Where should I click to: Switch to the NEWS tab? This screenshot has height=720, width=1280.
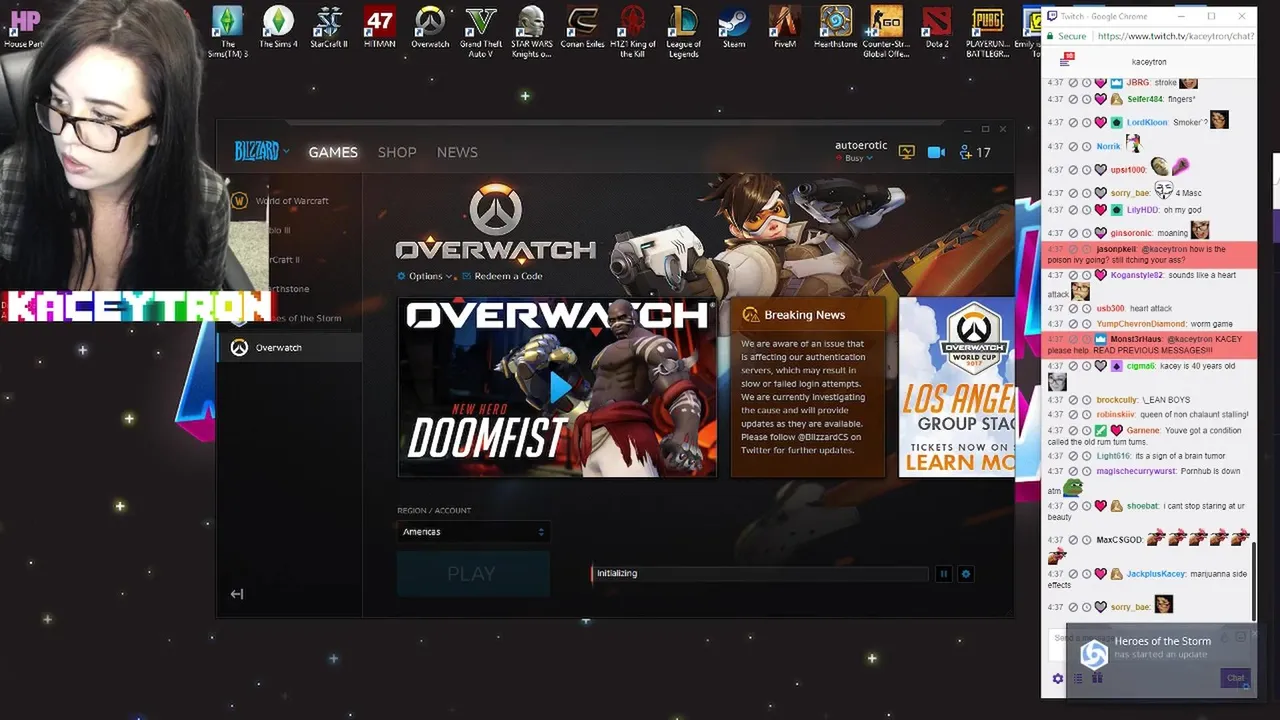457,152
